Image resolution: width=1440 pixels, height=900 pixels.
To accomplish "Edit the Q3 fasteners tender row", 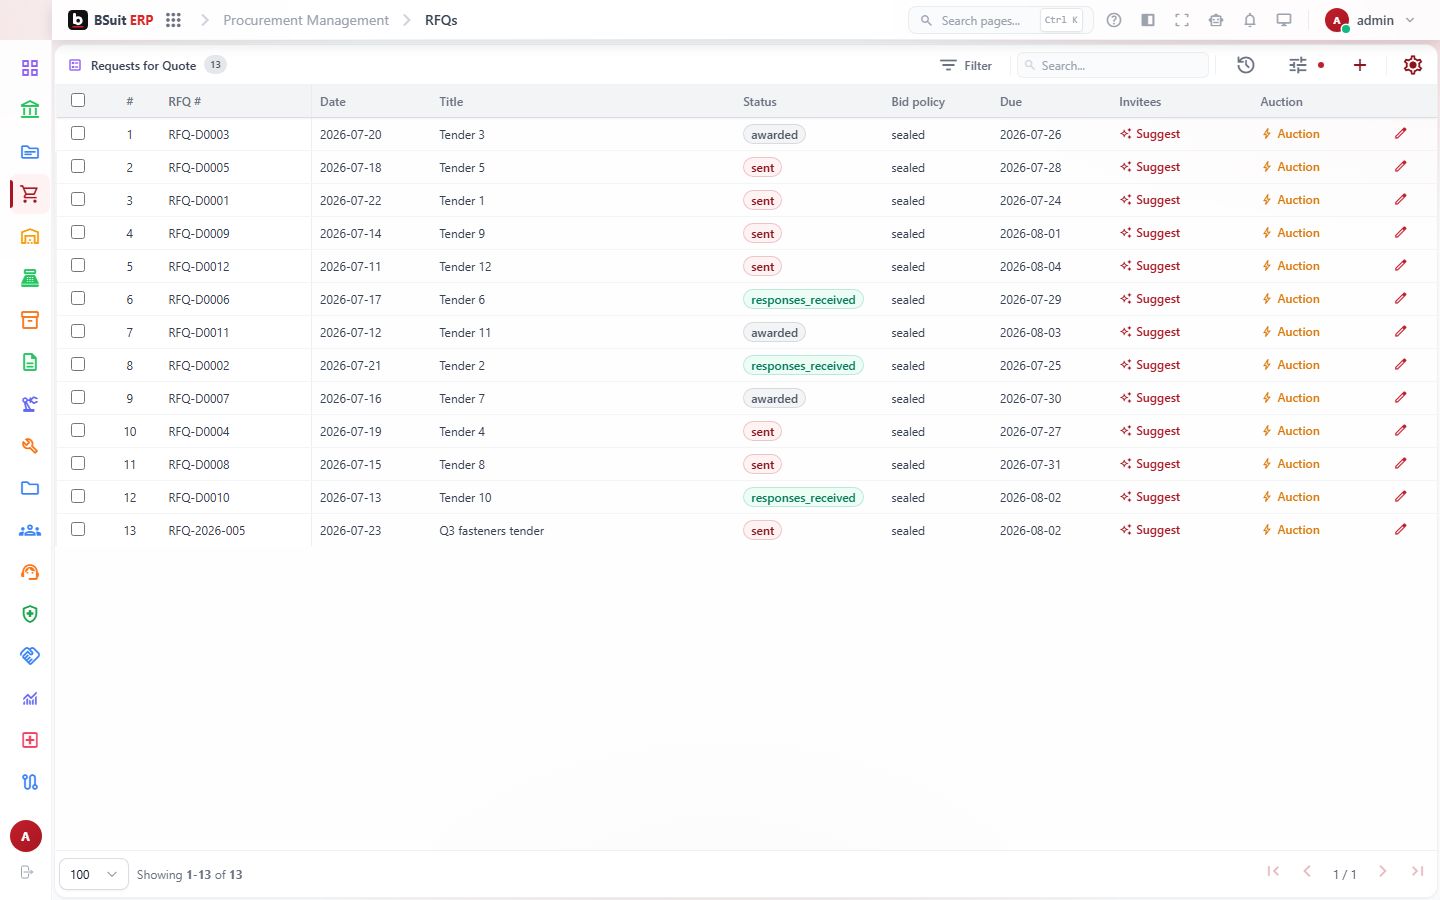I will tap(1401, 529).
